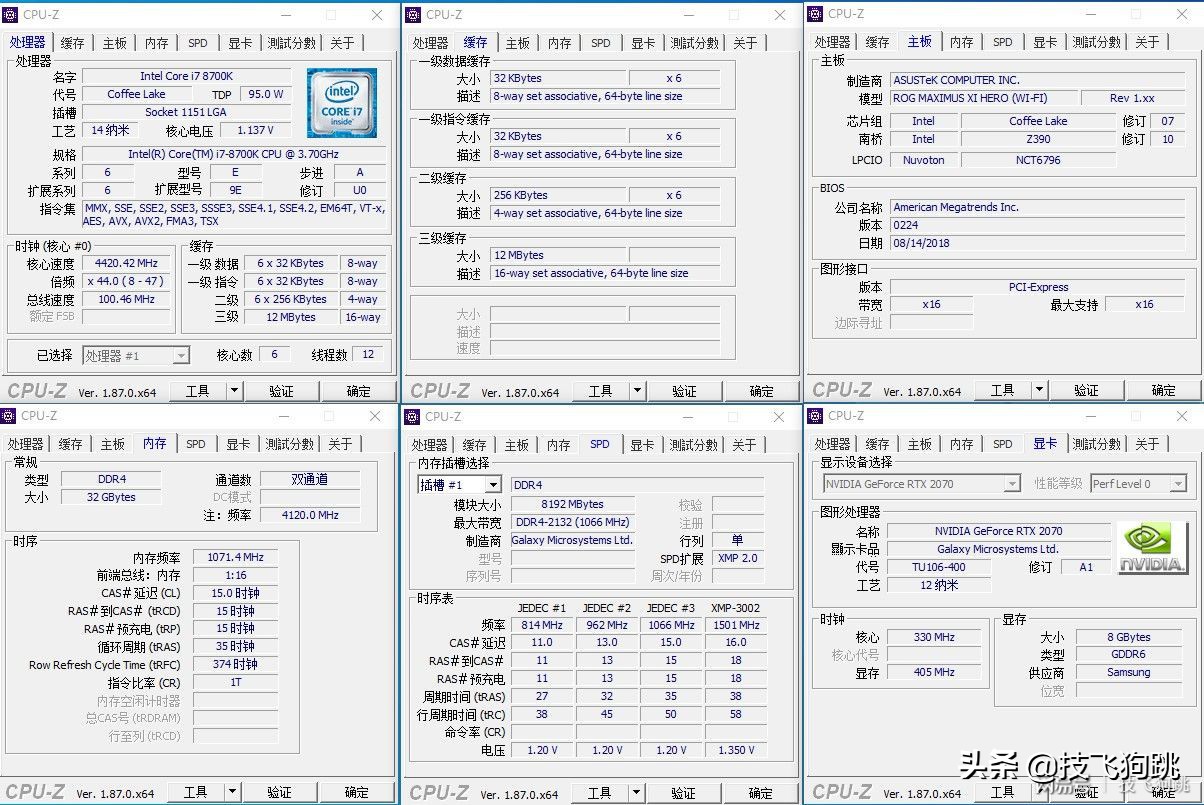Click the CPU-Z icon in a window title bar

(x=12, y=14)
